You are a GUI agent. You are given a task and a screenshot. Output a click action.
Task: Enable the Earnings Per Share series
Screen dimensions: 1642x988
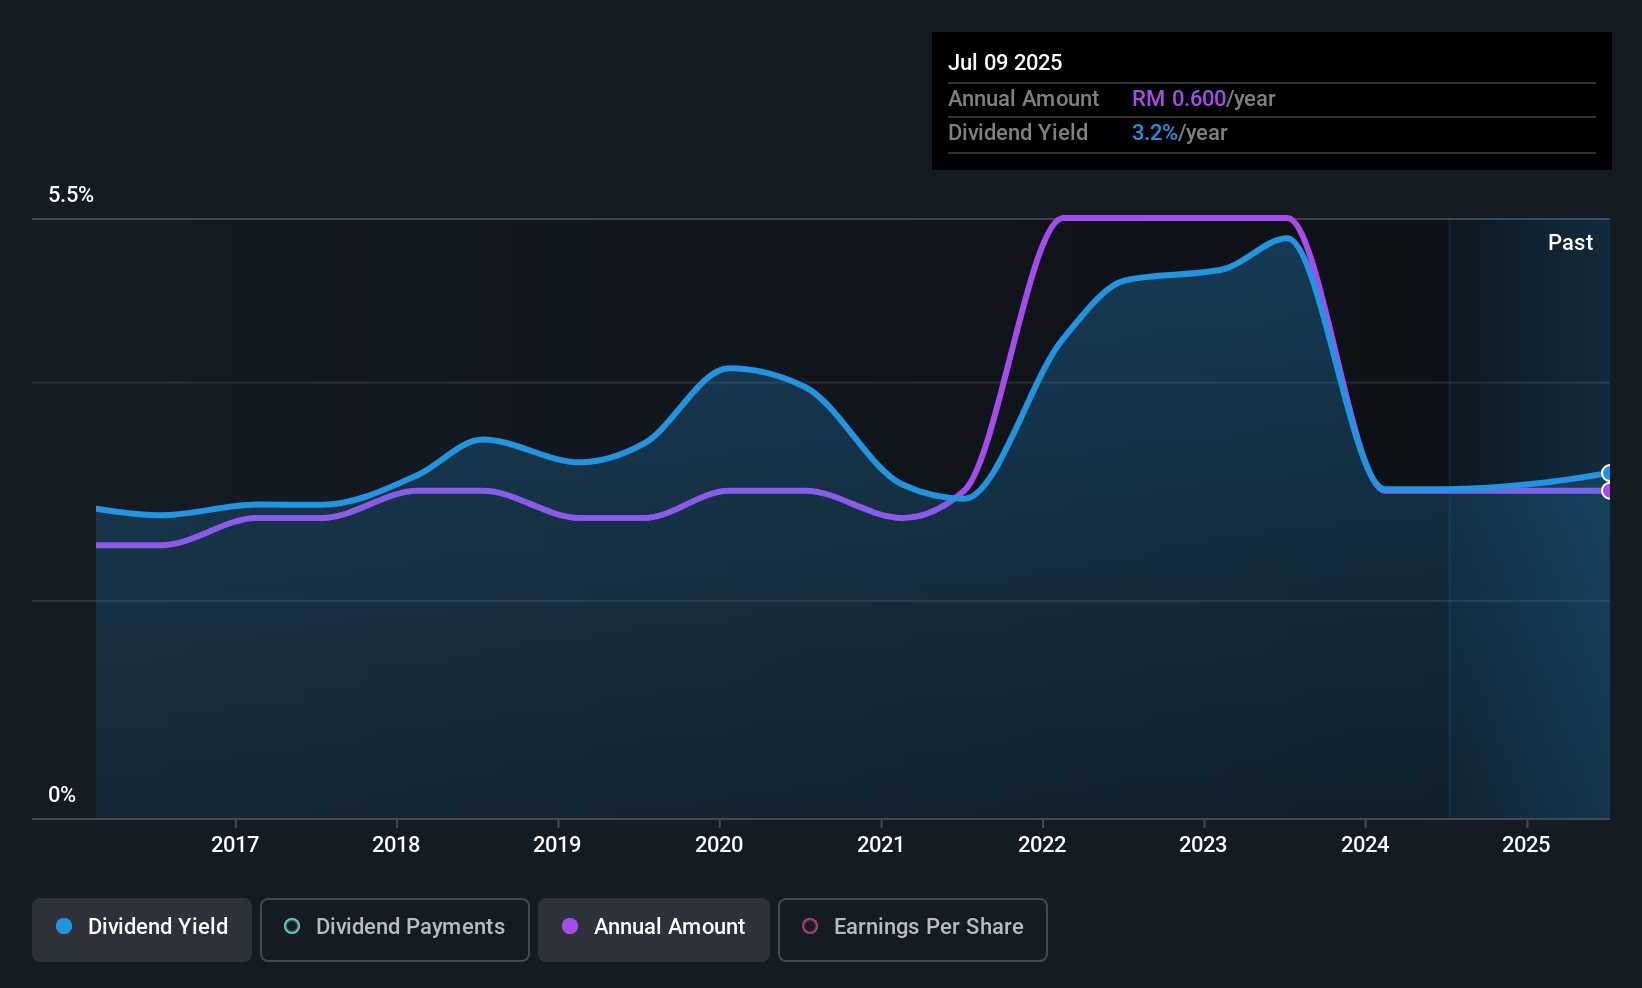click(913, 930)
